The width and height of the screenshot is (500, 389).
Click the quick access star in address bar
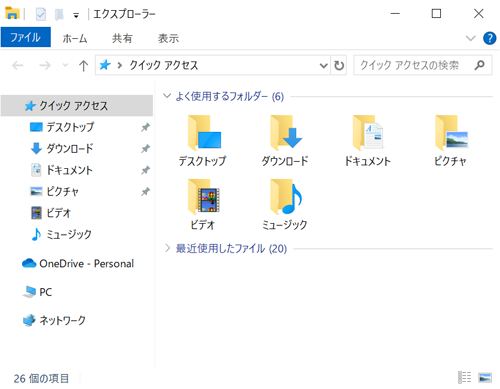point(105,65)
